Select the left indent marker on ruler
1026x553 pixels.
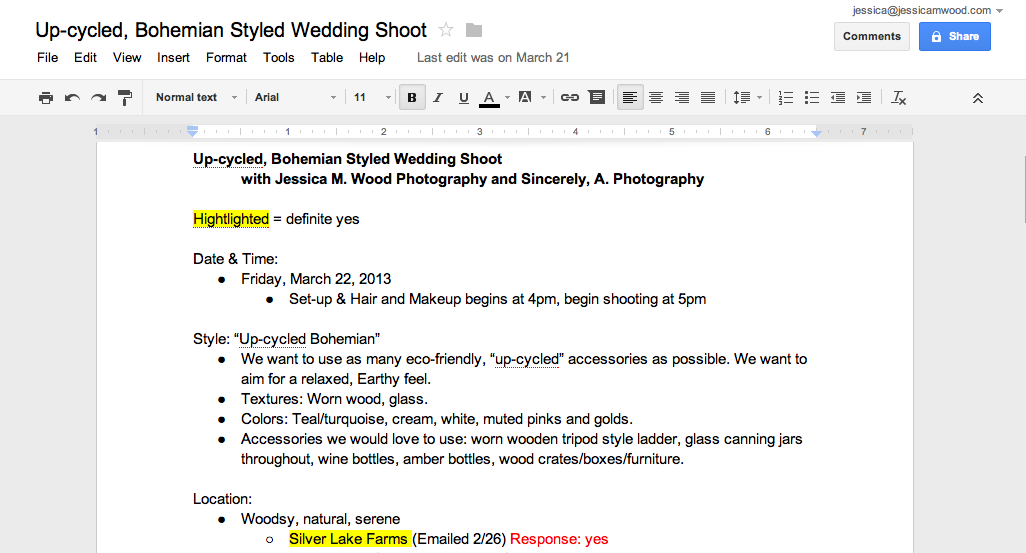[192, 131]
